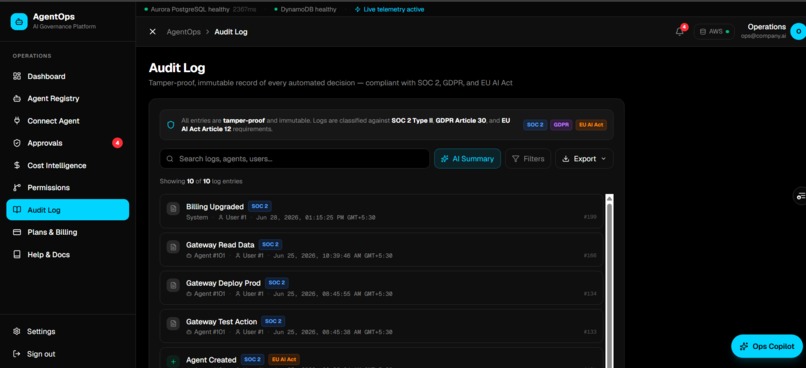Click DynamoDB healthy status
This screenshot has width=806, height=368.
click(305, 9)
